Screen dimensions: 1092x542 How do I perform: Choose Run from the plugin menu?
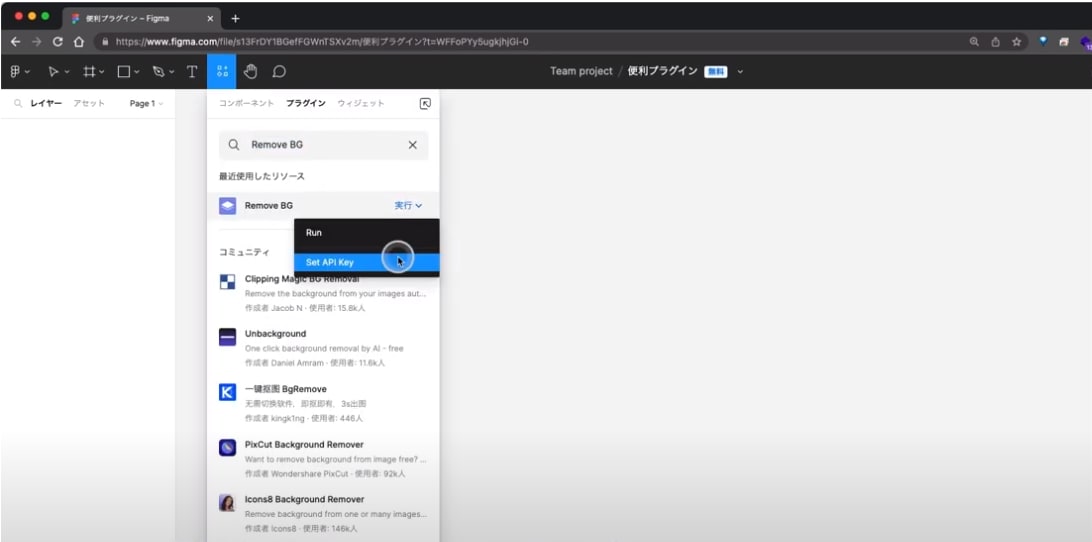click(367, 233)
